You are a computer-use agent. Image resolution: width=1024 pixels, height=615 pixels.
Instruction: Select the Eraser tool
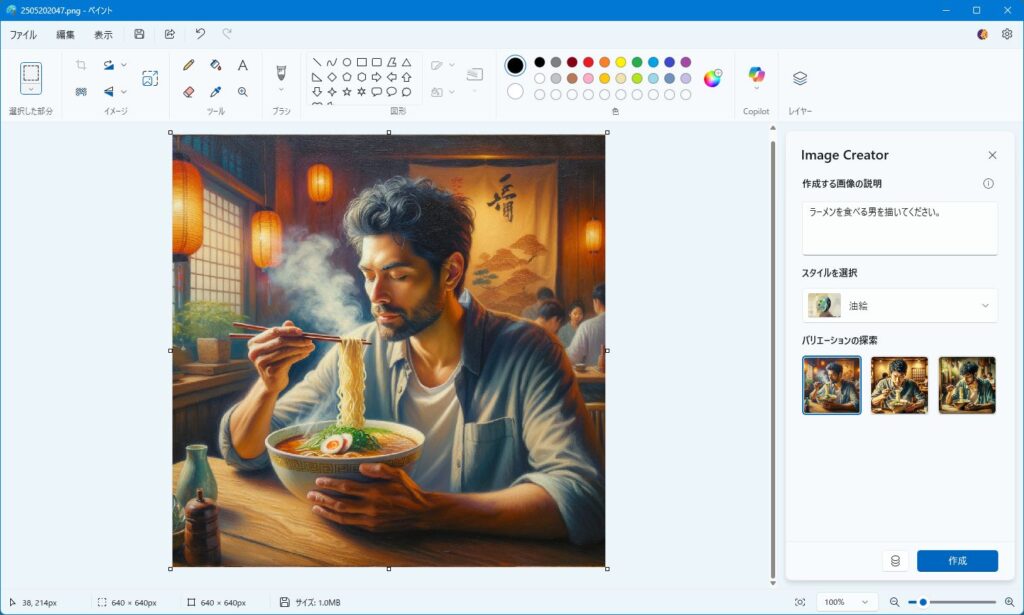coord(189,92)
